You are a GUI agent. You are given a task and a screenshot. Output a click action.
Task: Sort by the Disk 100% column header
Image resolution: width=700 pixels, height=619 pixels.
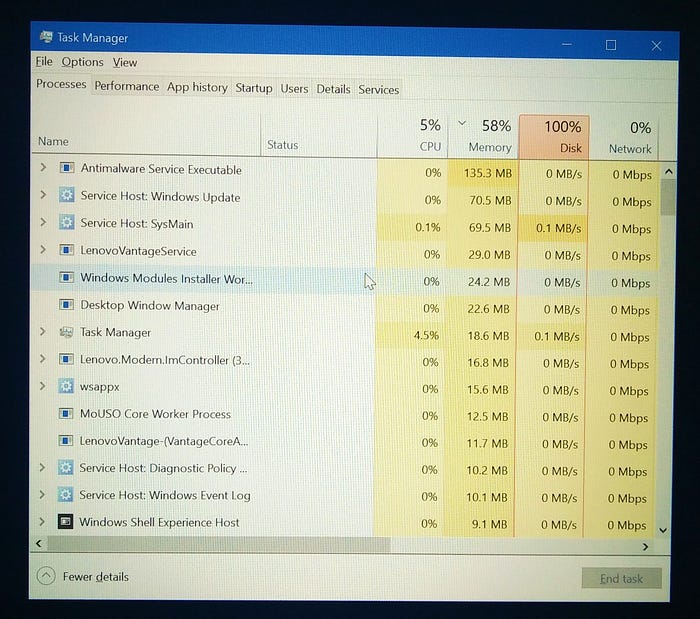tap(554, 137)
